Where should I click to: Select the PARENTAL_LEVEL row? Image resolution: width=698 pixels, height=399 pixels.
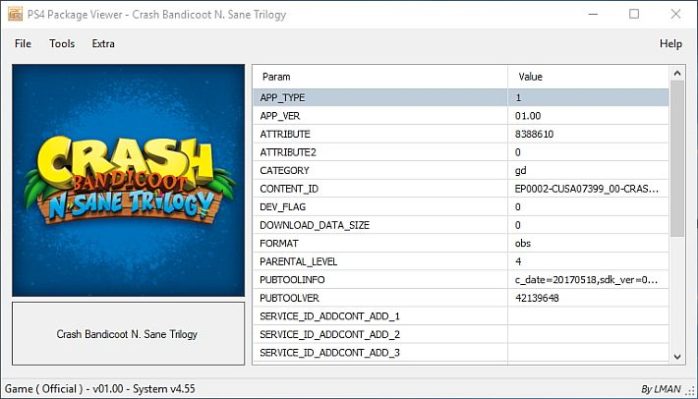(x=461, y=261)
